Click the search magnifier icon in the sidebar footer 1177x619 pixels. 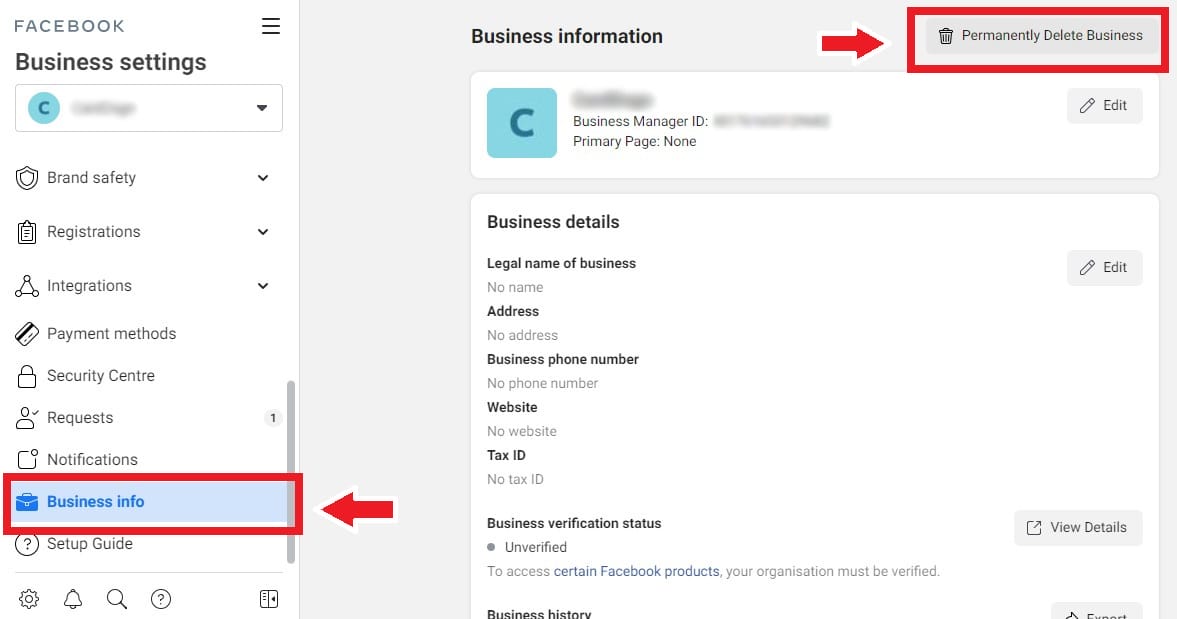pos(117,599)
